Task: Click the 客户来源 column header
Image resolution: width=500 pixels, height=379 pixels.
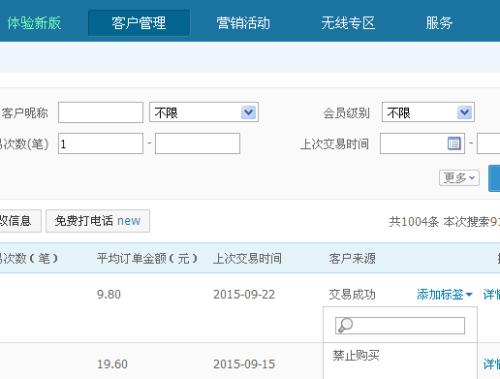Action: tap(352, 259)
